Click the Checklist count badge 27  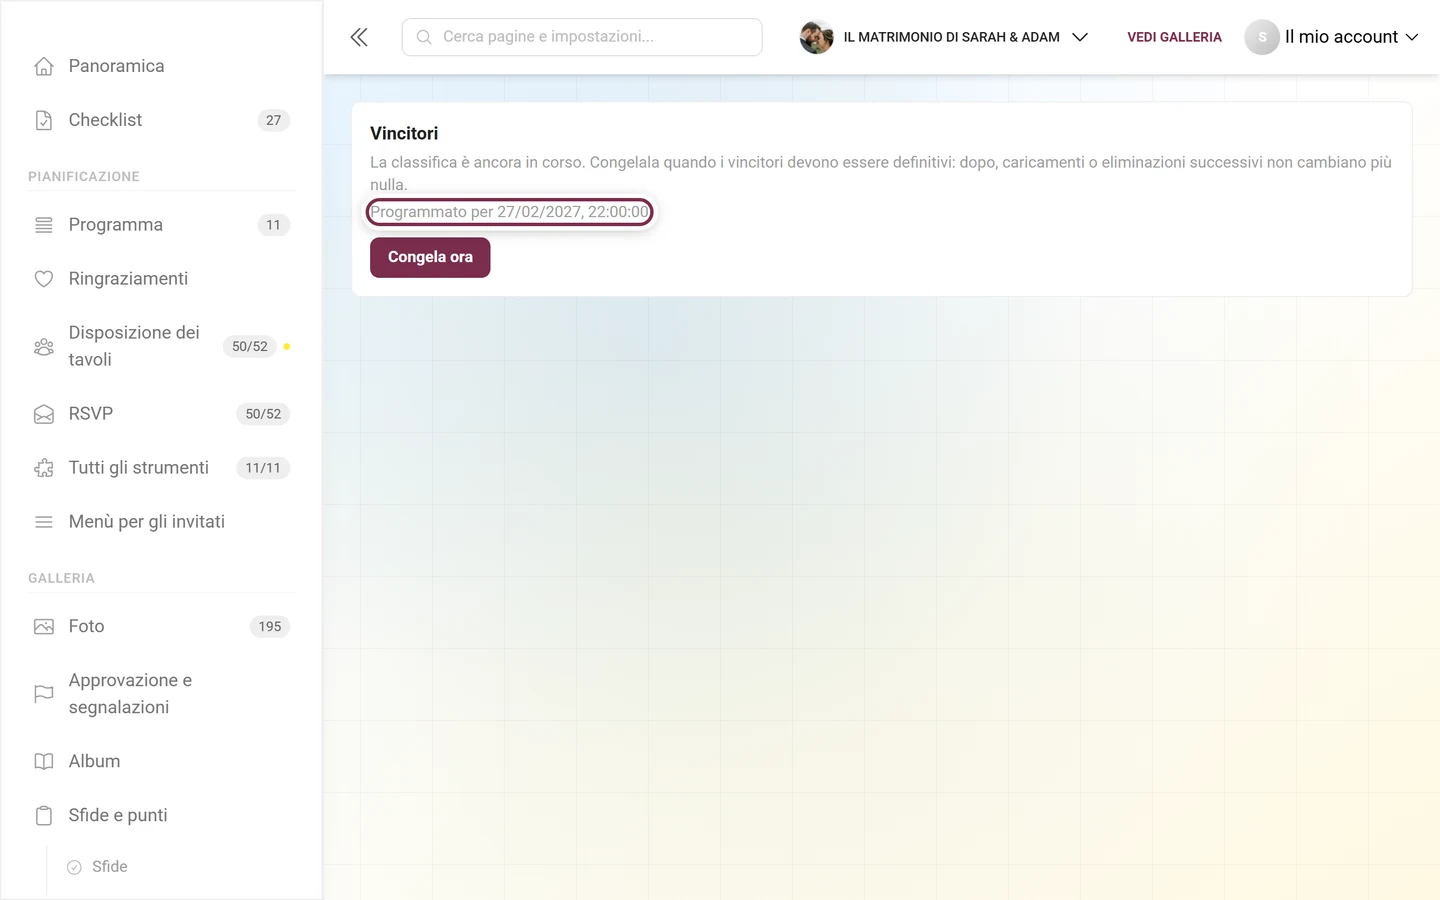pyautogui.click(x=274, y=120)
